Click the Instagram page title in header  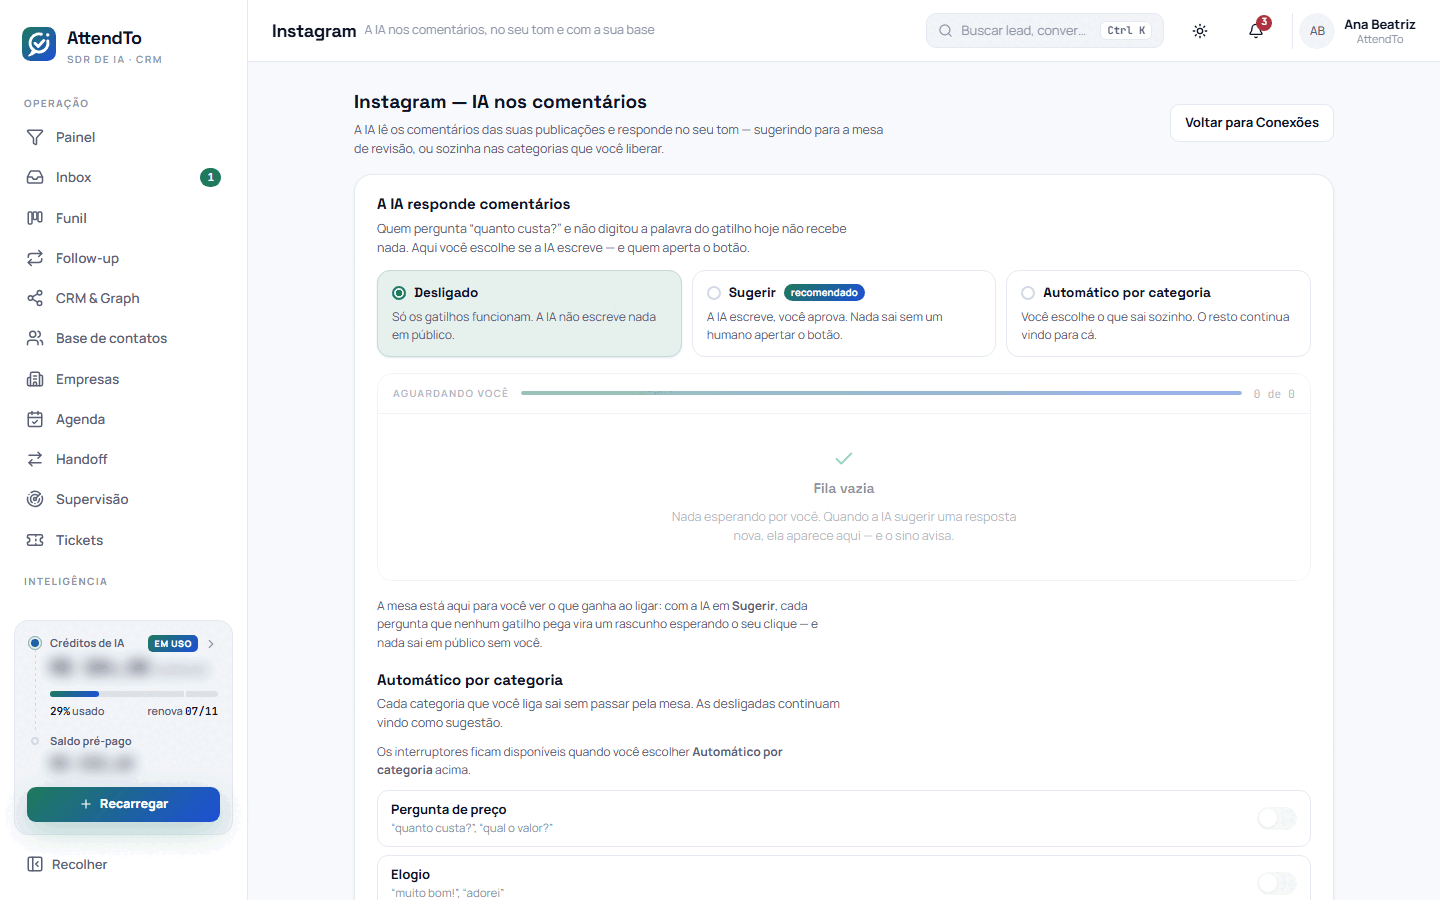(x=314, y=31)
